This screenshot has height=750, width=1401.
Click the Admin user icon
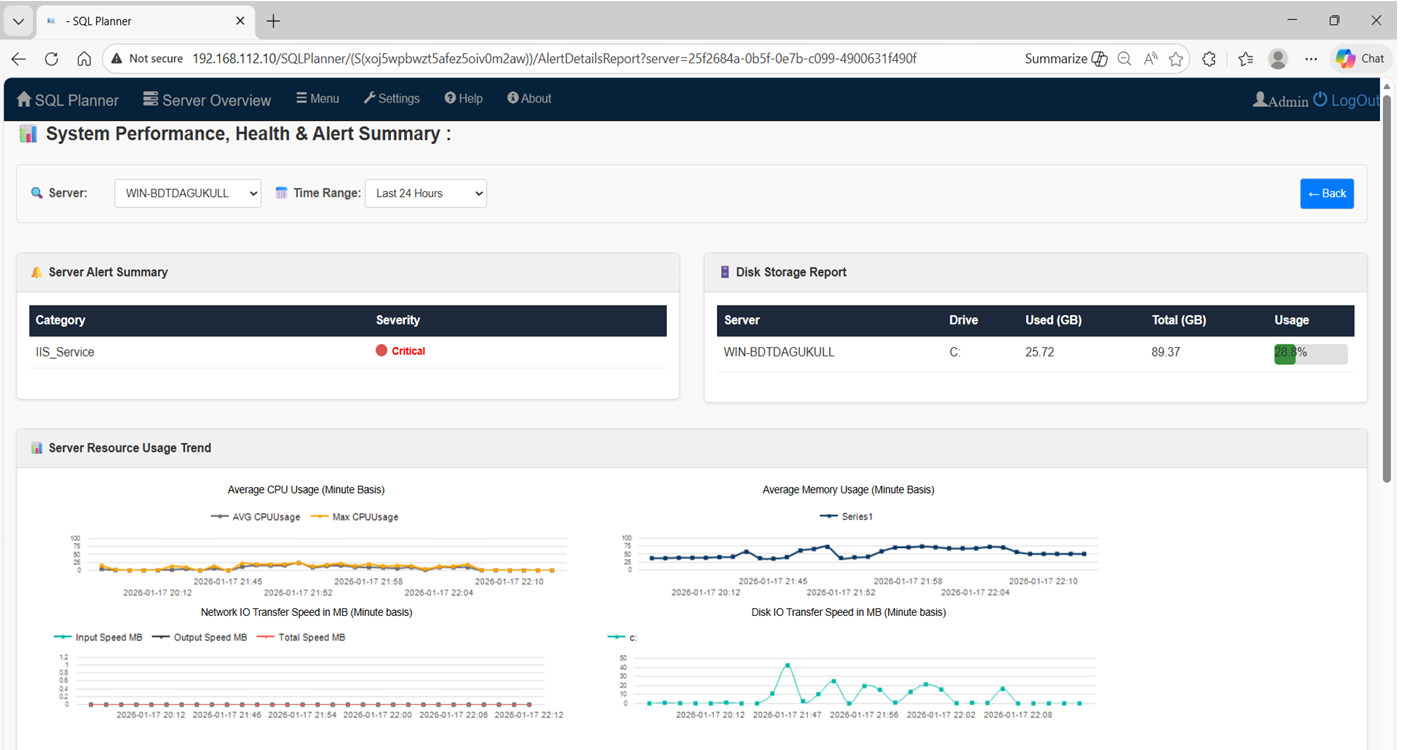tap(1259, 99)
